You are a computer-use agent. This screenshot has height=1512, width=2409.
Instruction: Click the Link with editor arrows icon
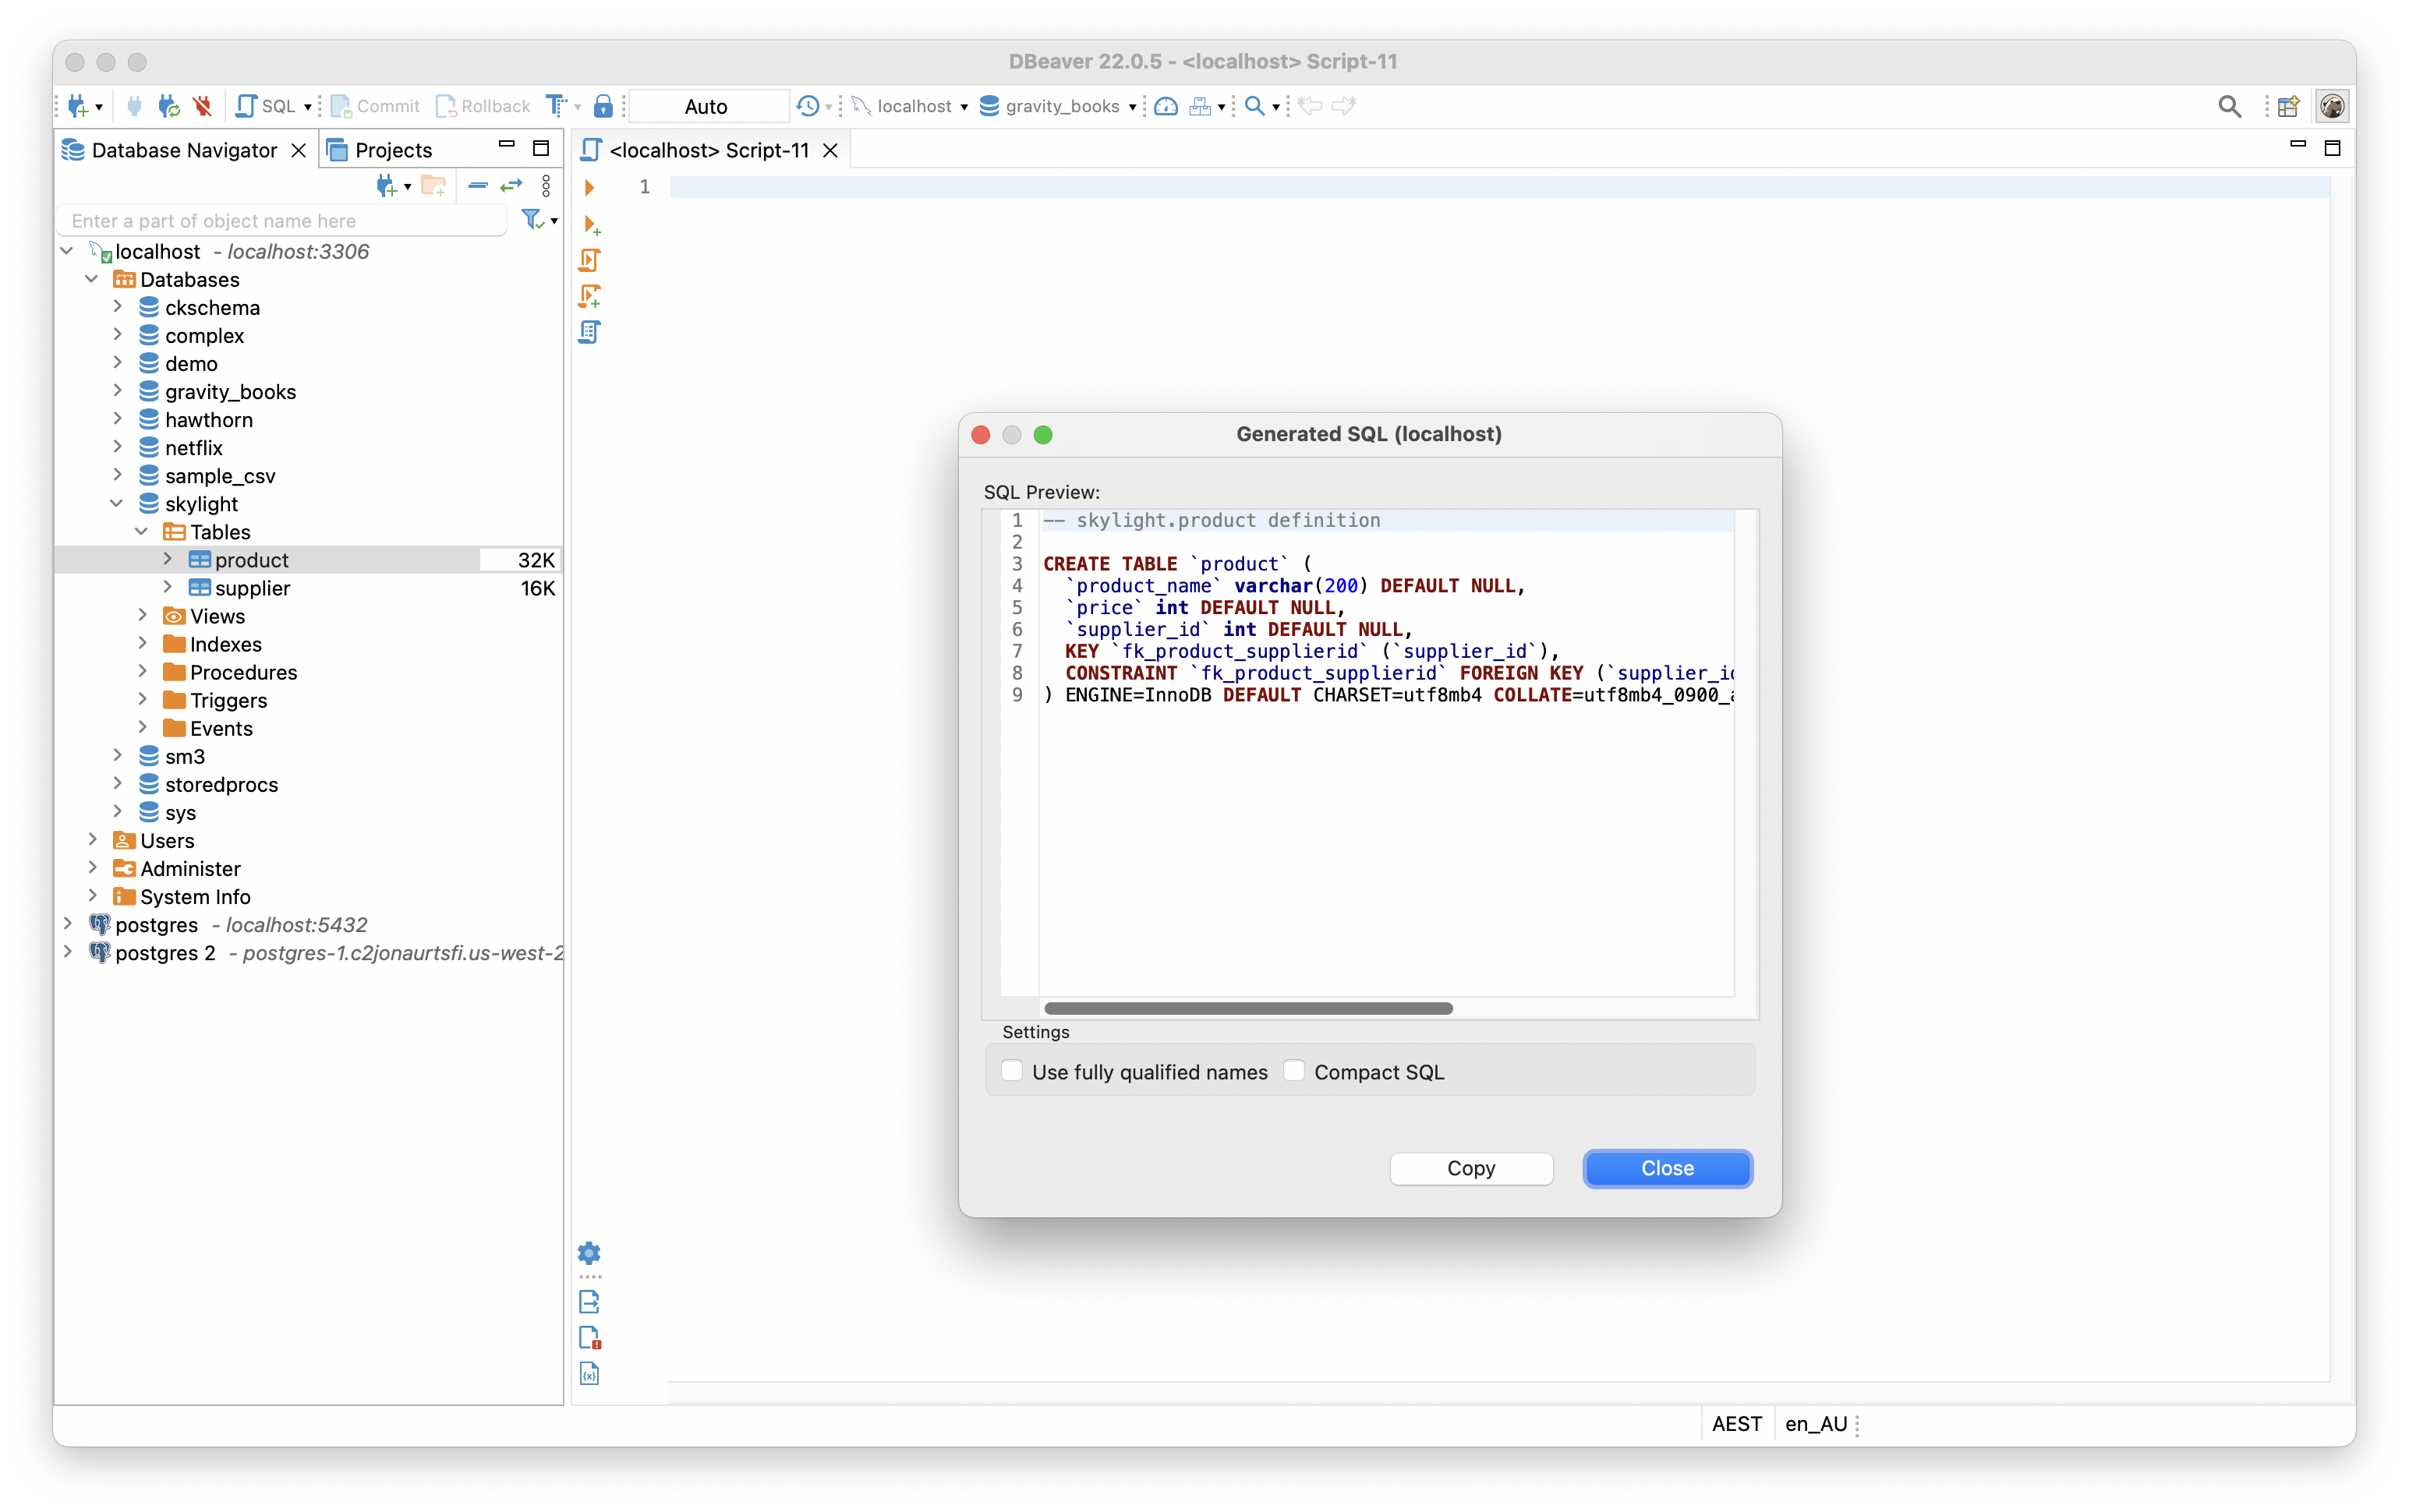pos(512,185)
